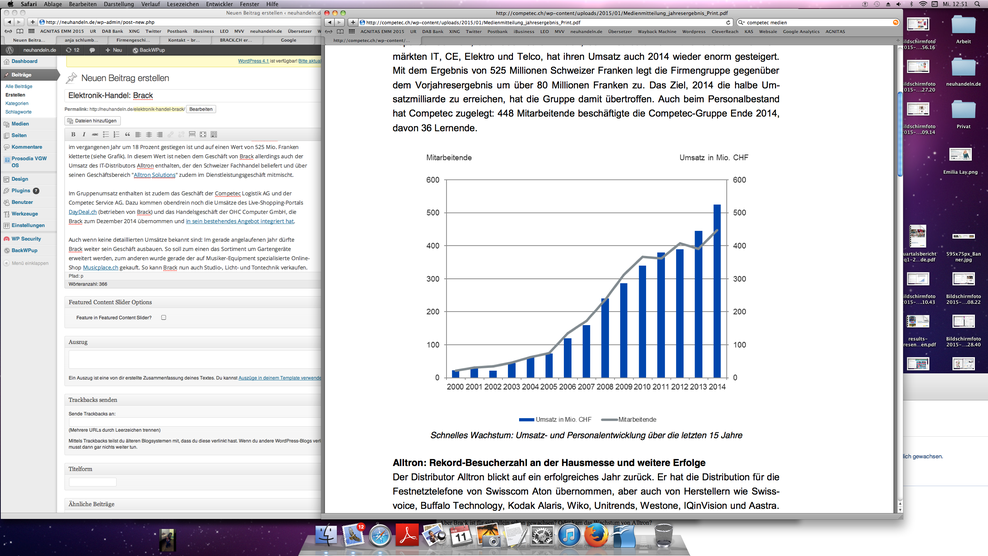The image size is (988, 556).
Task: Open the Entwickler menu
Action: (x=219, y=4)
